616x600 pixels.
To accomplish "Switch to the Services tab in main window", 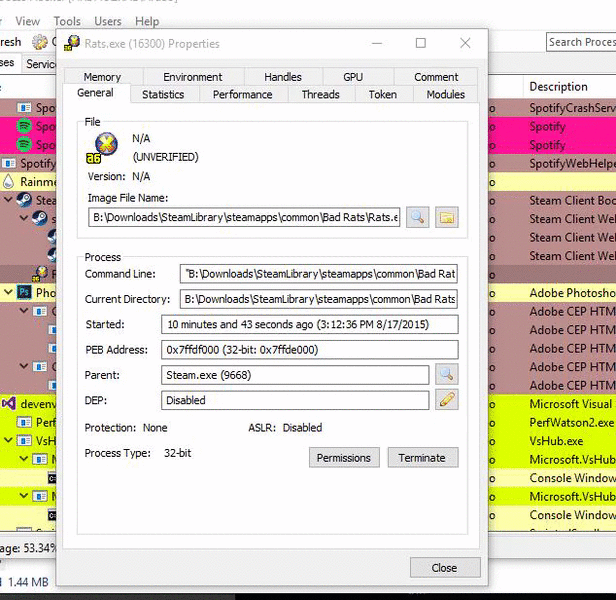I will (41, 64).
